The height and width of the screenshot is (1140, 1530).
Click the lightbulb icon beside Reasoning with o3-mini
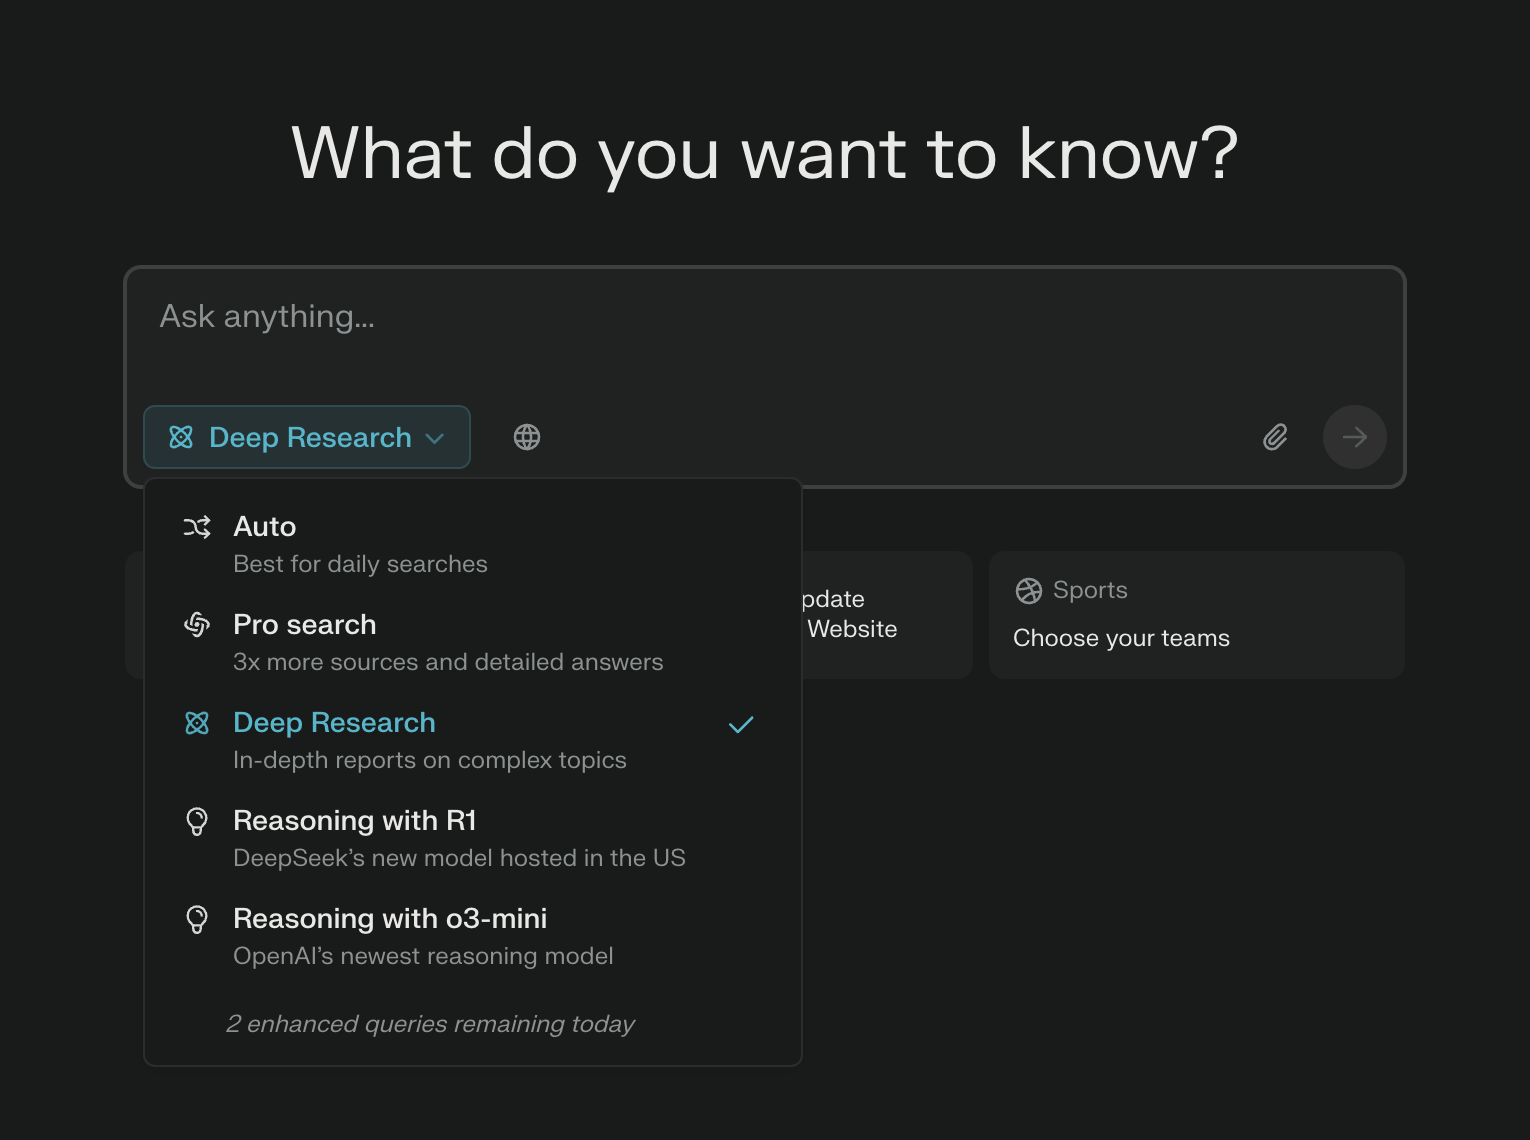pyautogui.click(x=197, y=919)
